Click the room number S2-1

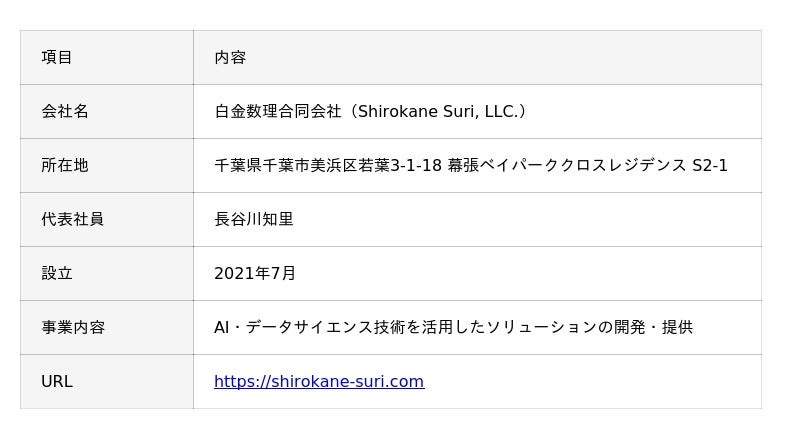coord(710,165)
